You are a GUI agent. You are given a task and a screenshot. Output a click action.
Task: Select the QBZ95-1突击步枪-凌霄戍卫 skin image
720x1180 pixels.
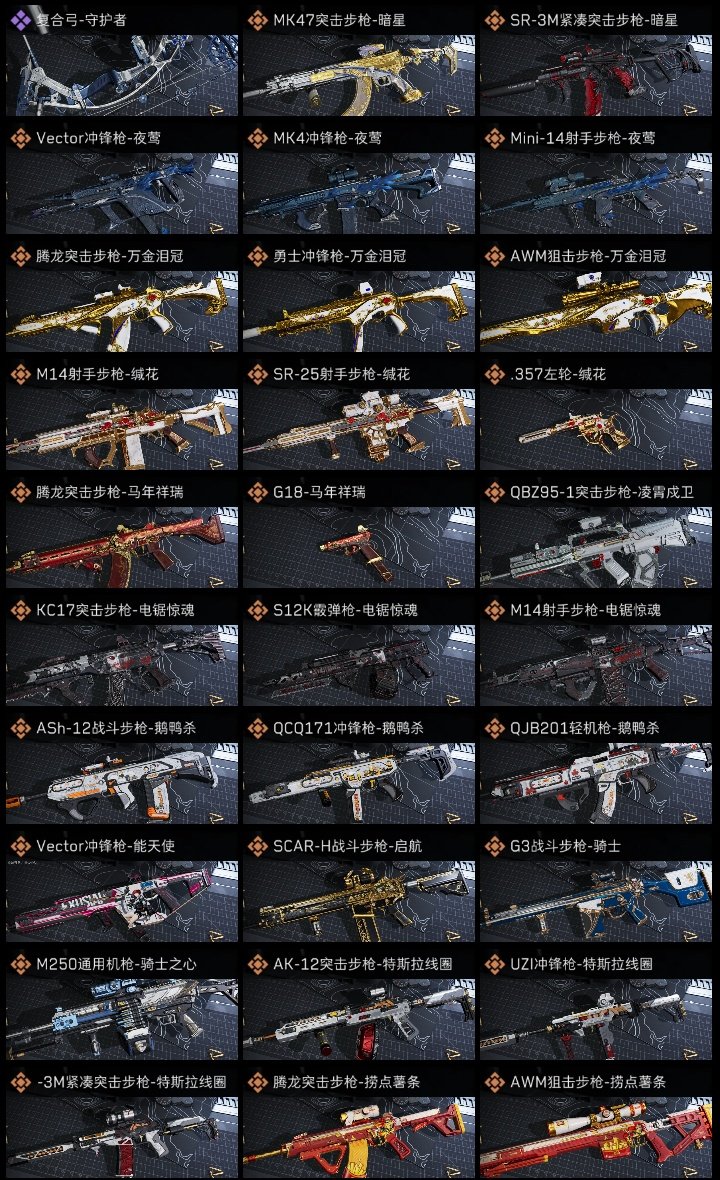[596, 547]
